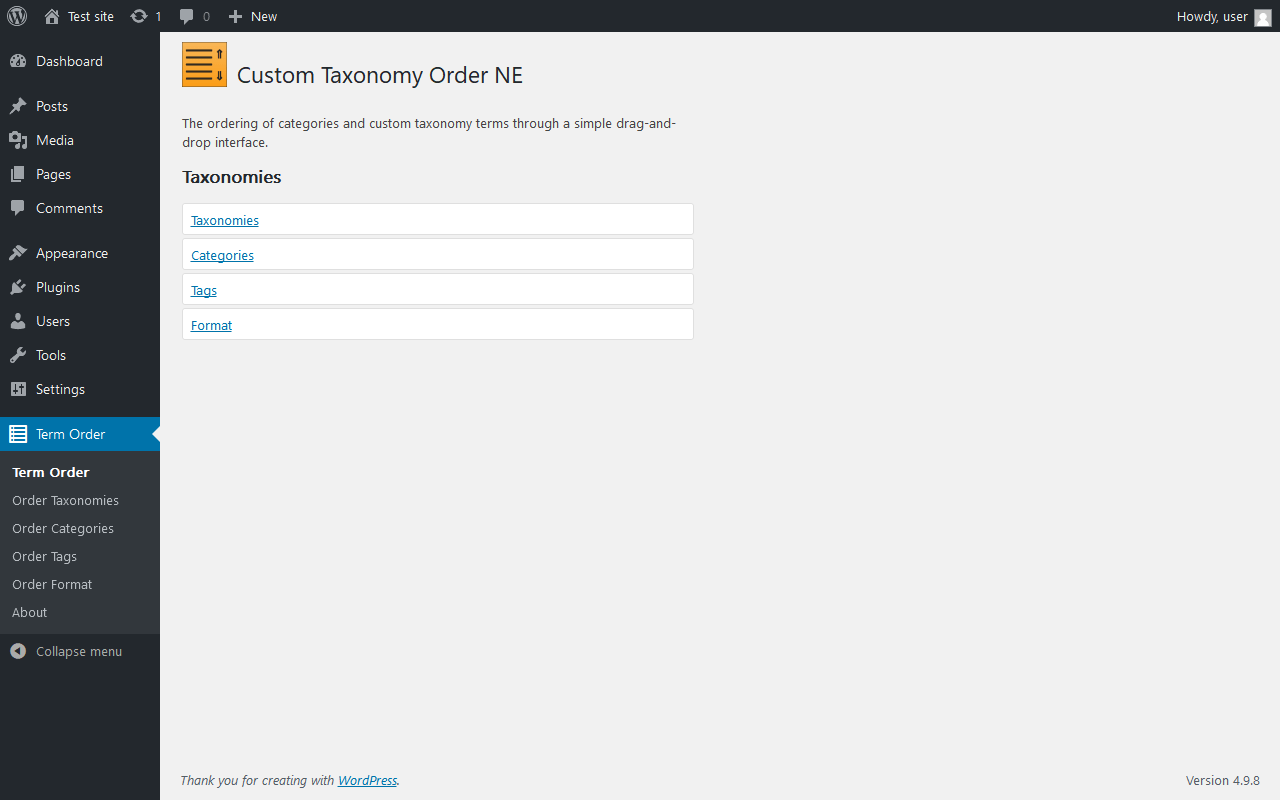Open the WordPress logo menu

click(17, 16)
